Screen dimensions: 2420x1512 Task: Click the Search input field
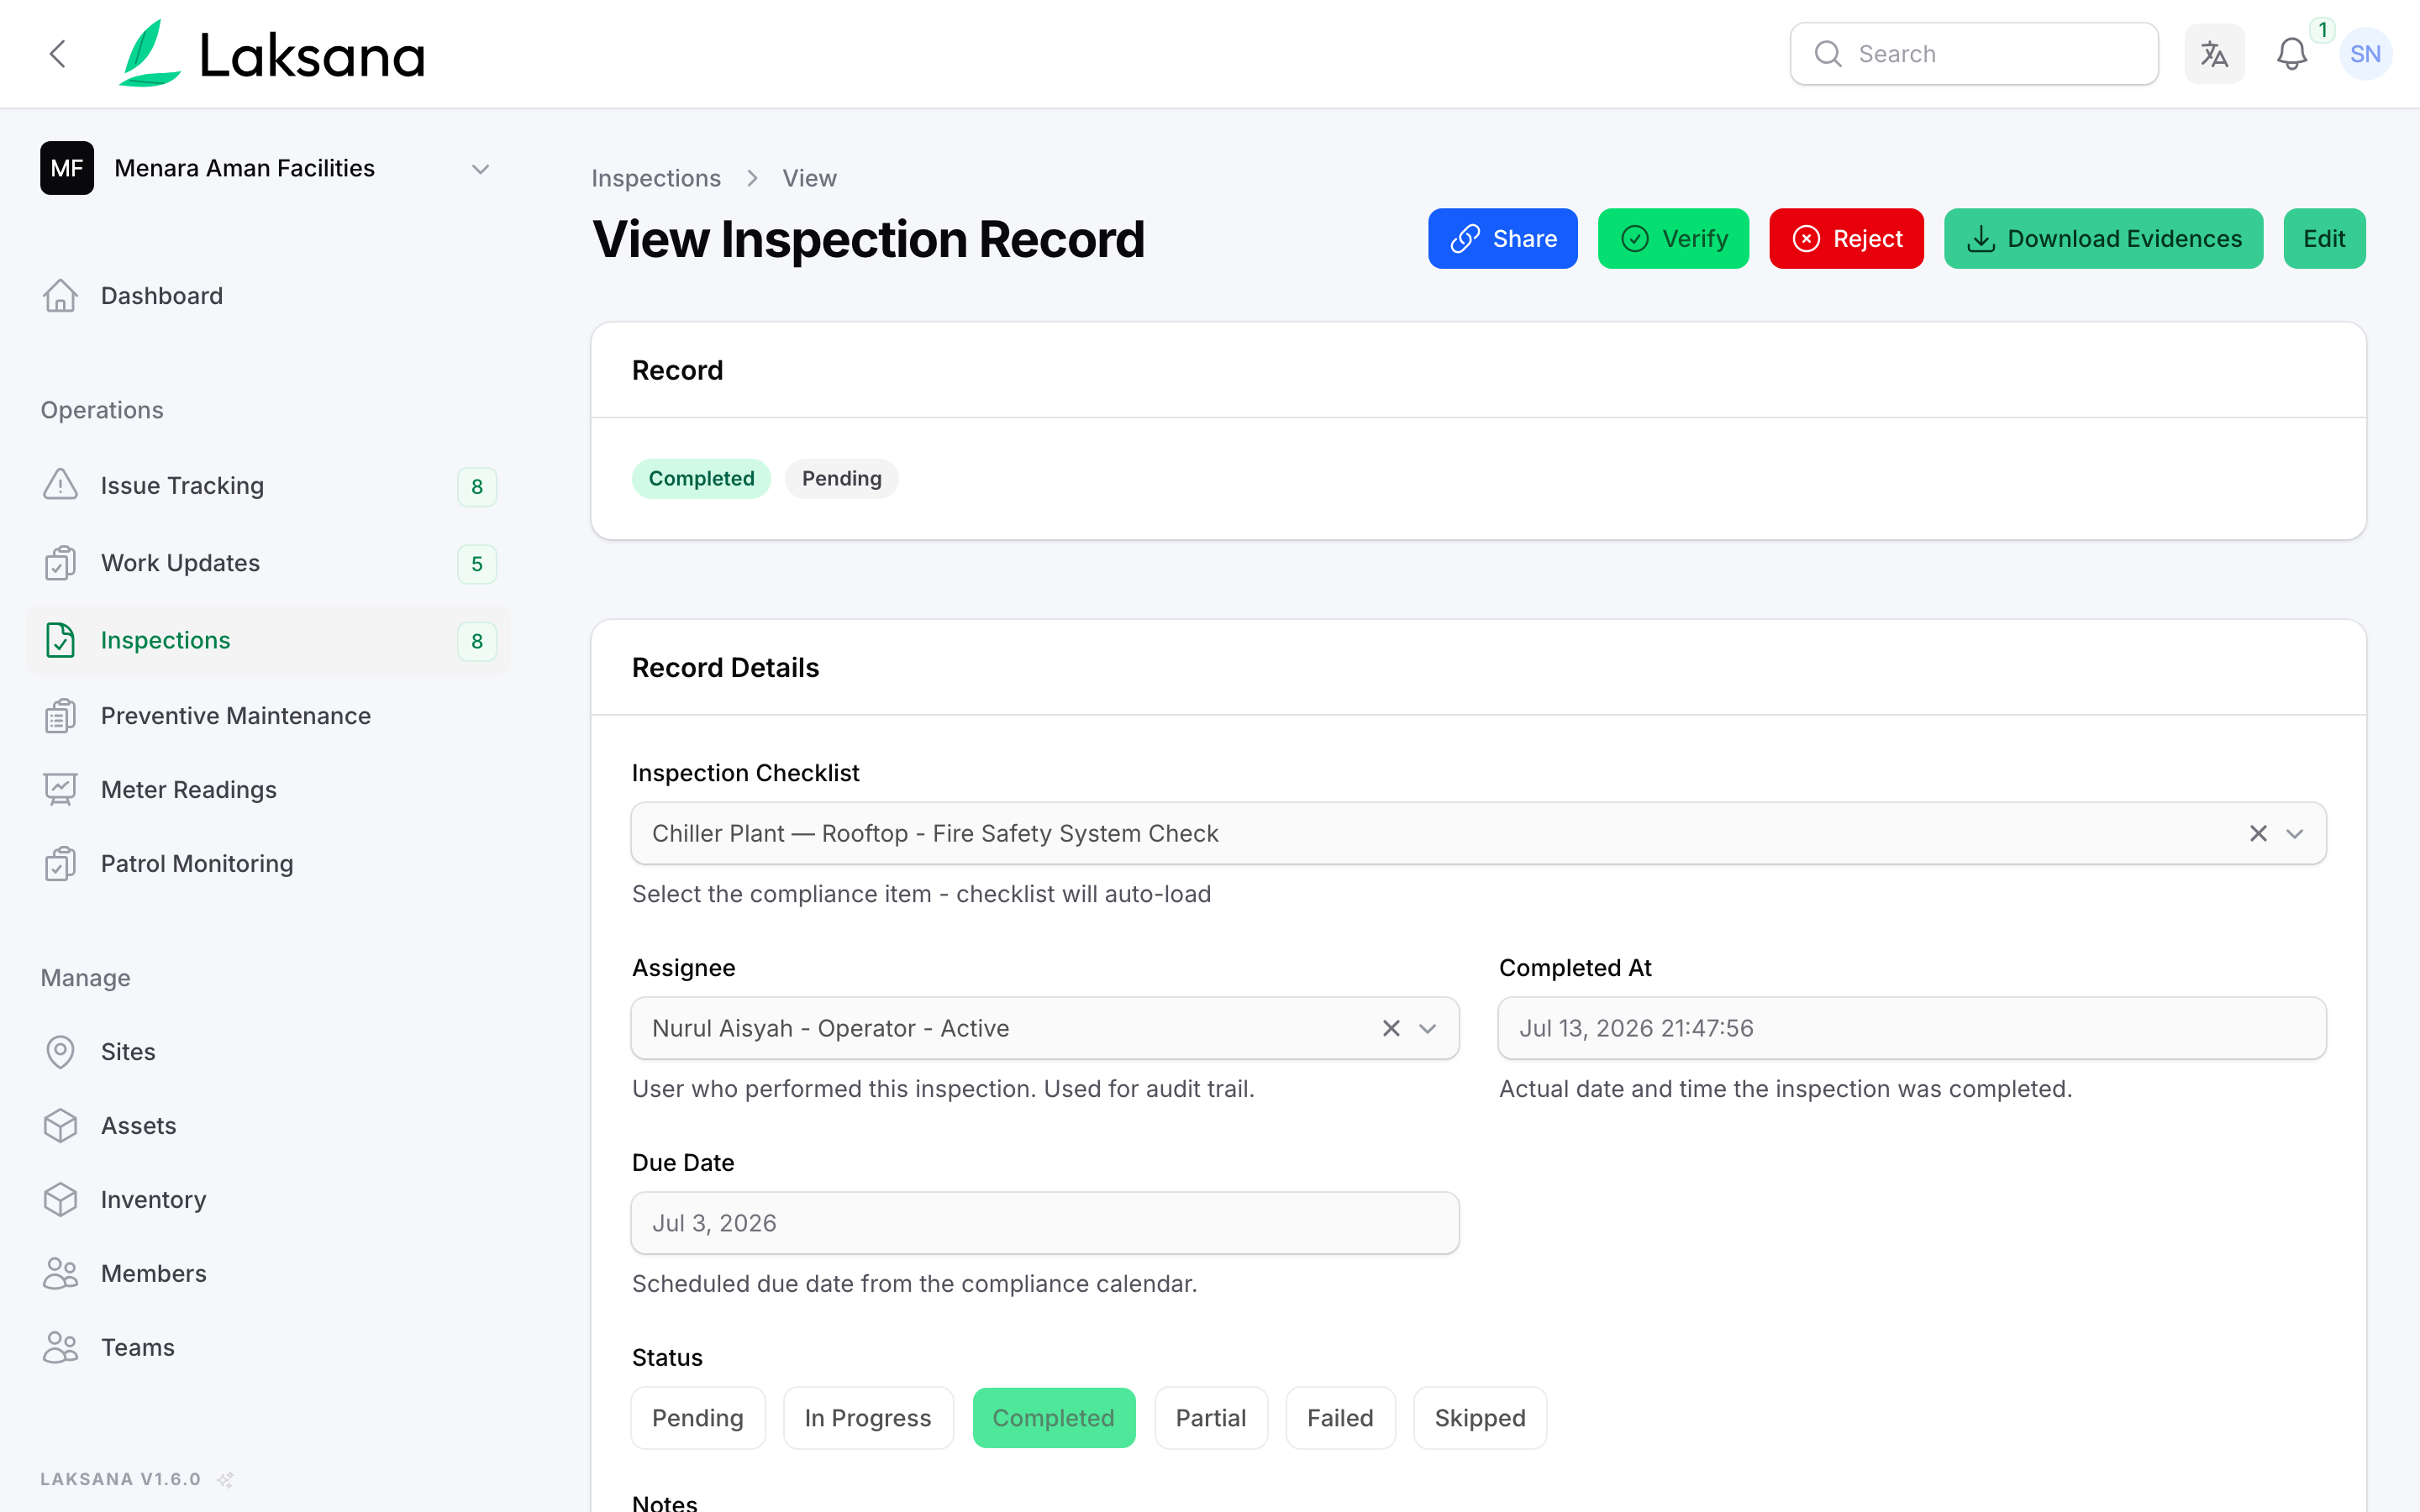[1974, 54]
